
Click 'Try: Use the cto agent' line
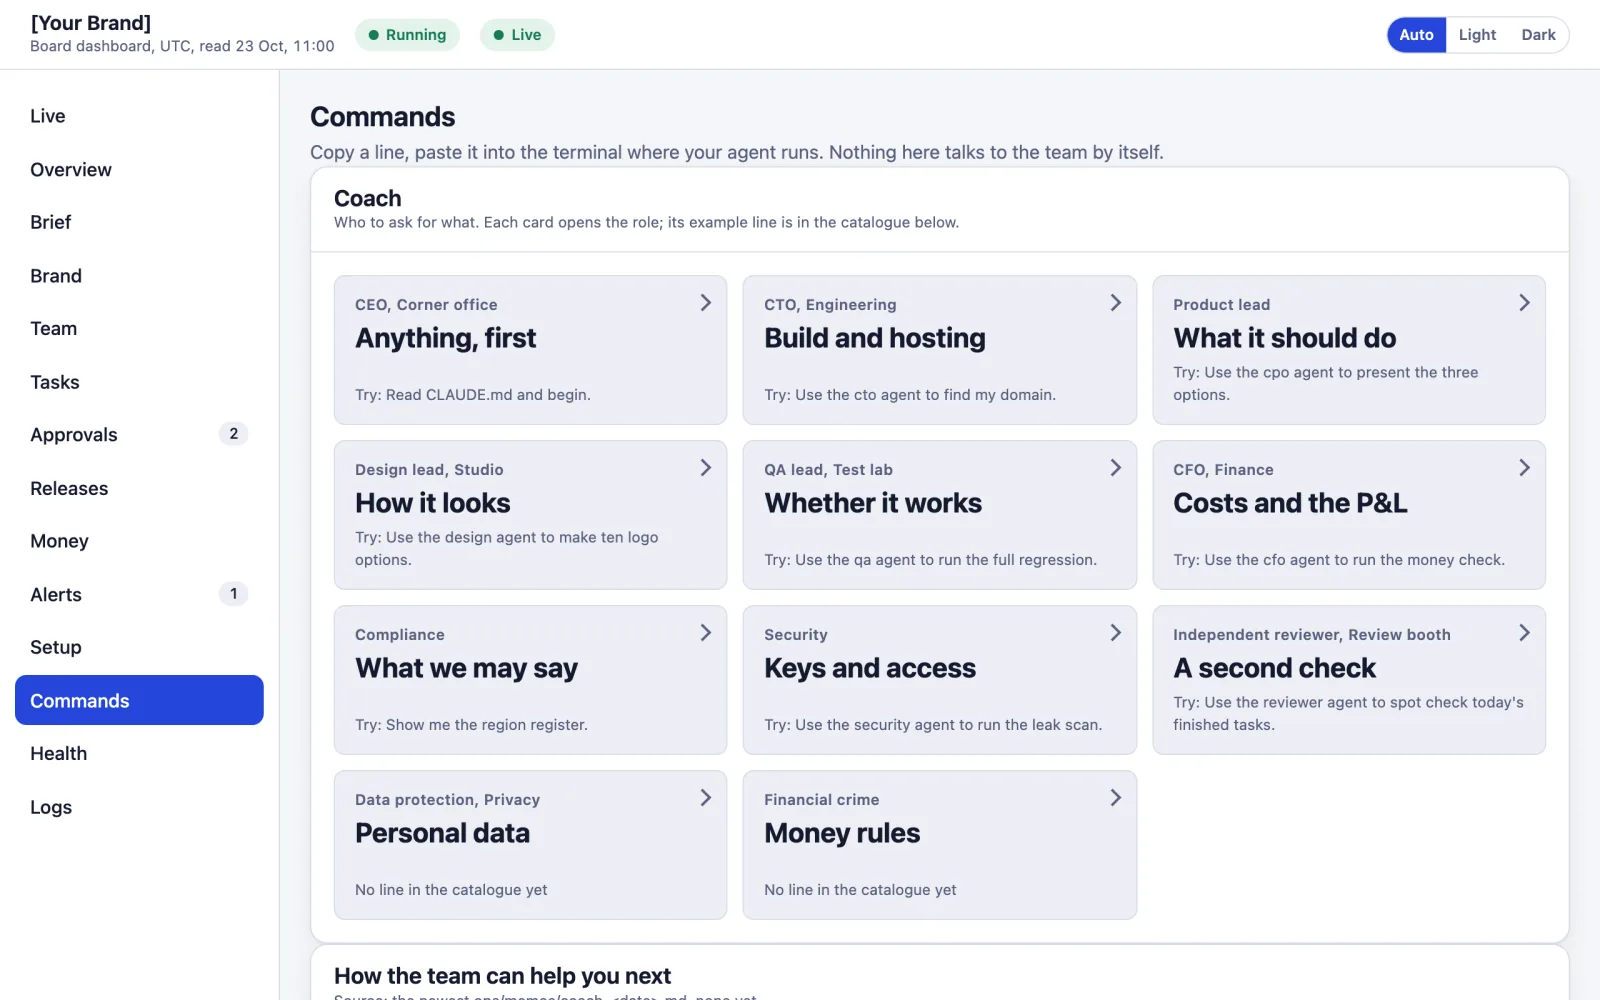(x=910, y=395)
